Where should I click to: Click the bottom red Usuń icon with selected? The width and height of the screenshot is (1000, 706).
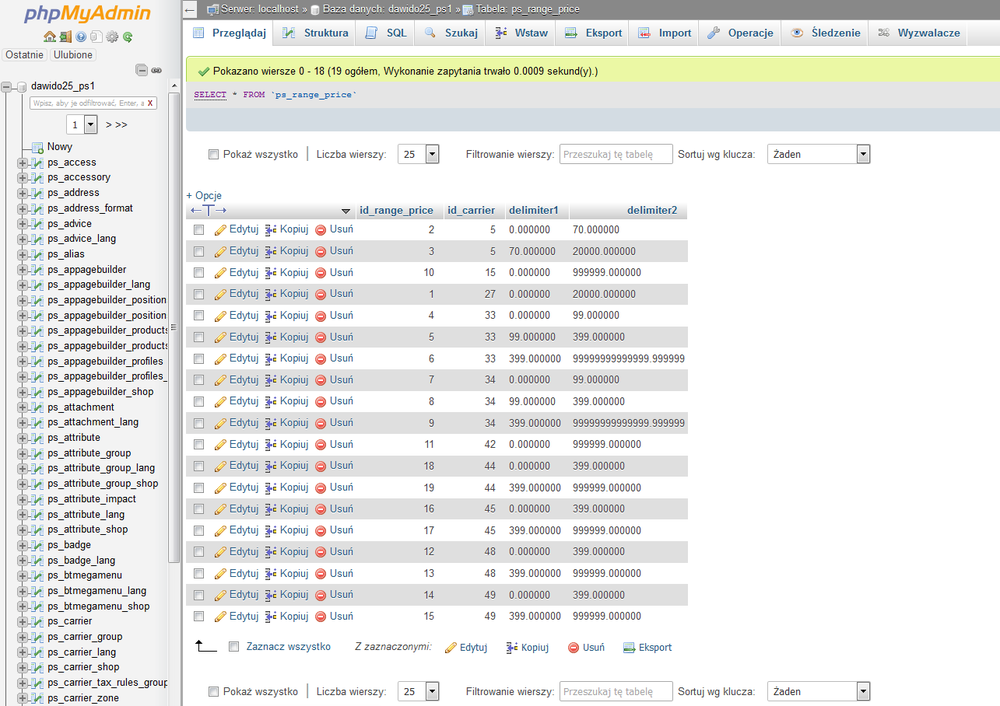pos(573,647)
